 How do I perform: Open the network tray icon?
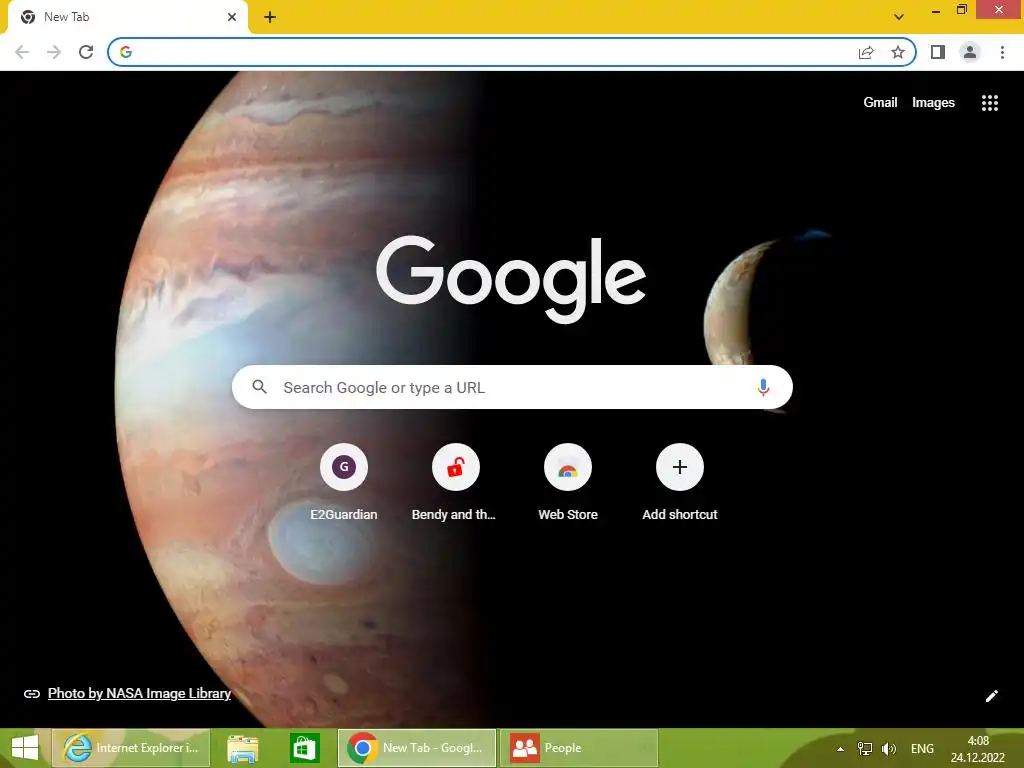[865, 749]
